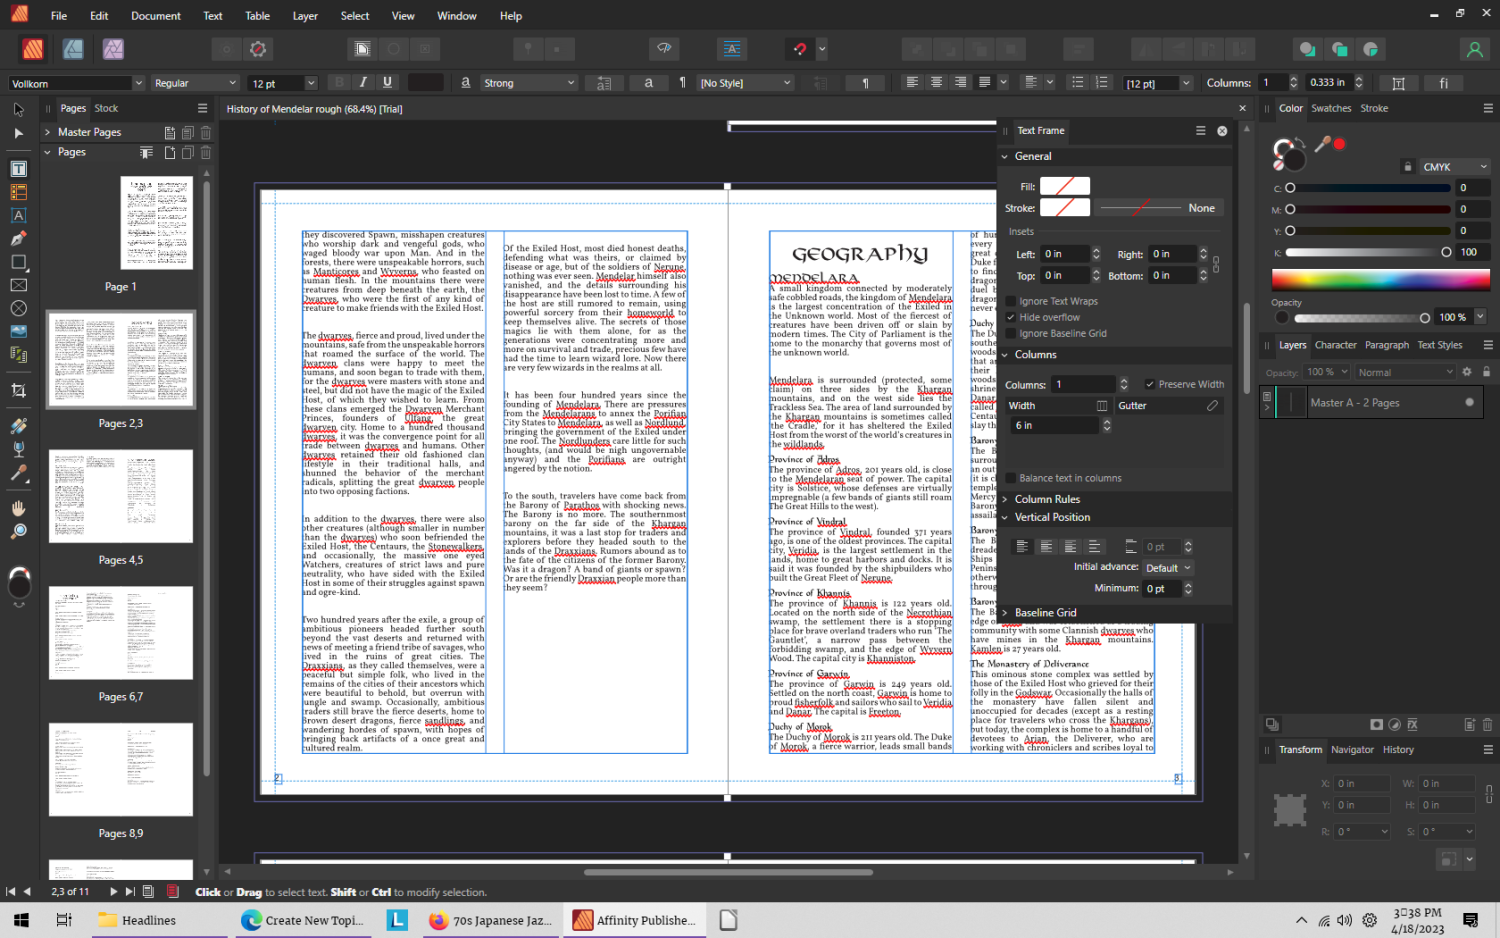Select the Pen tool

18,239
